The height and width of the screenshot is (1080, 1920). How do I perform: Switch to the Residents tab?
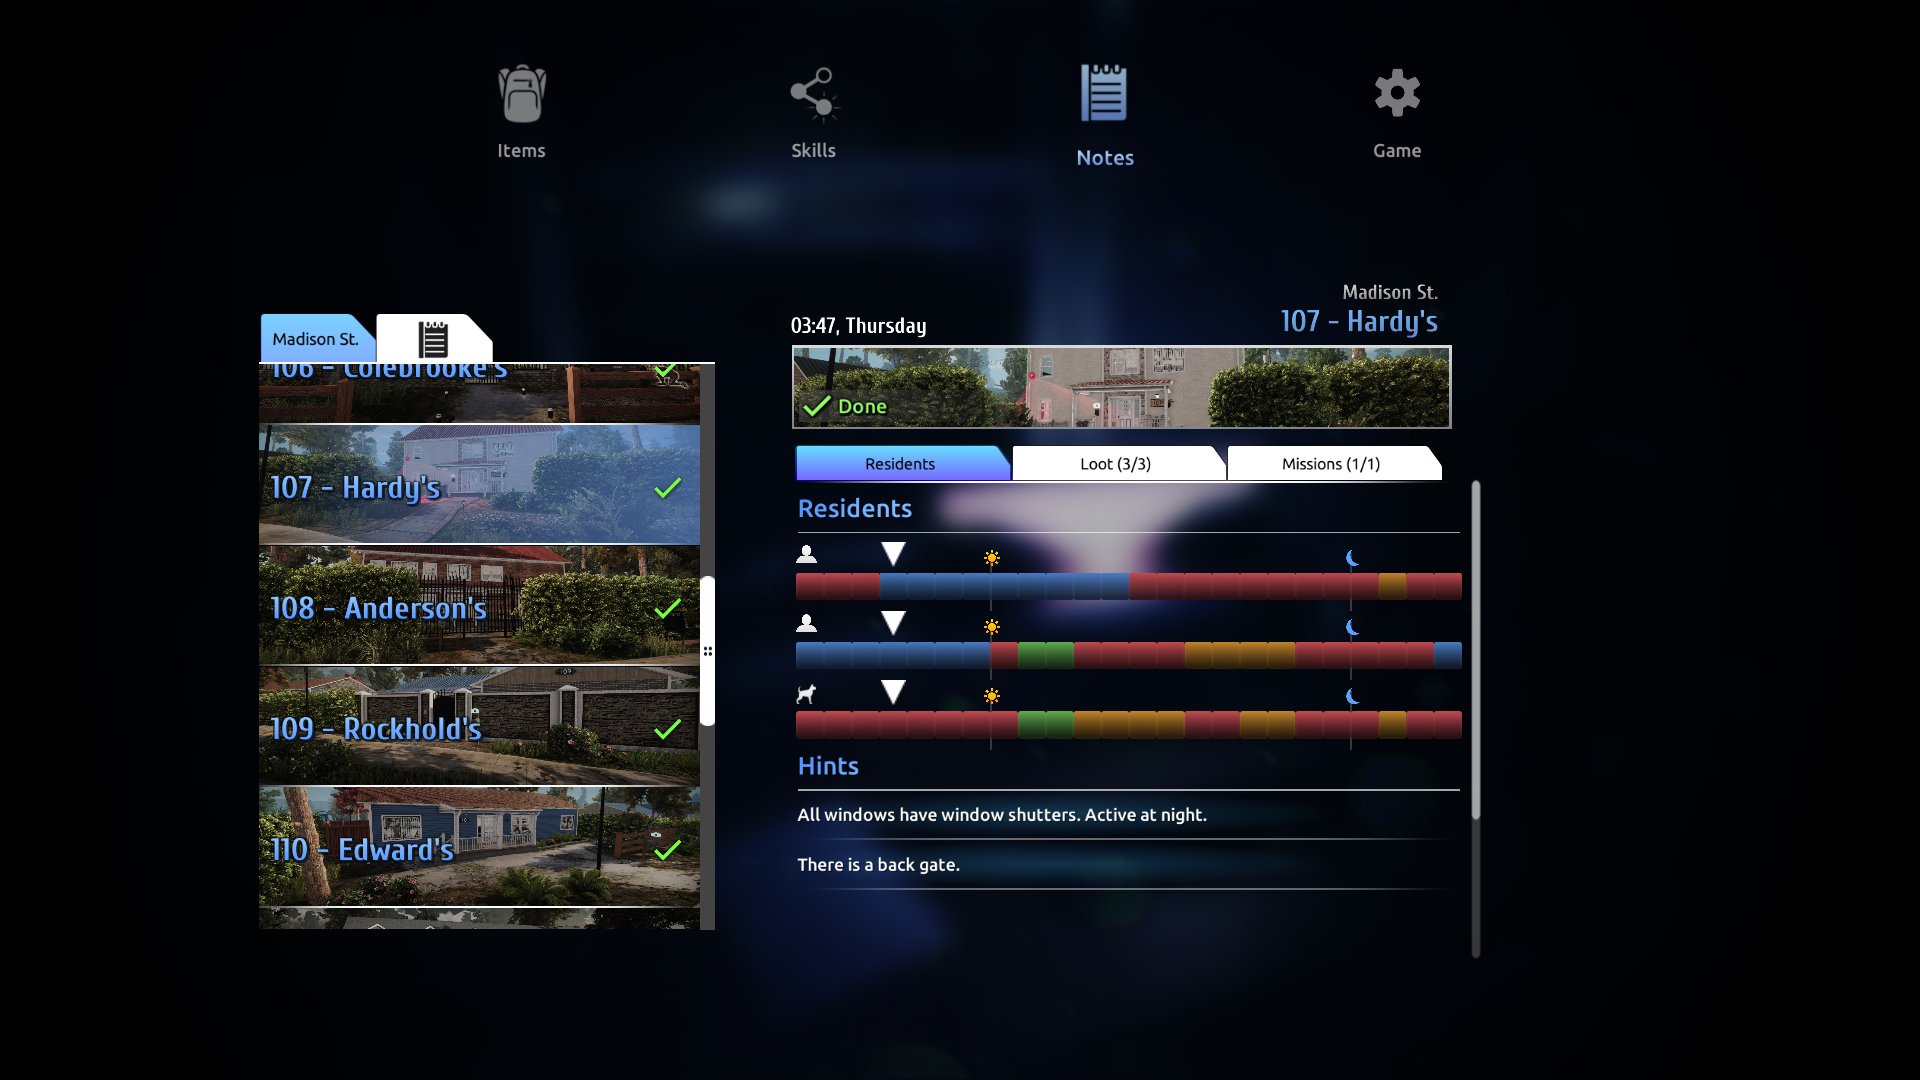coord(899,463)
